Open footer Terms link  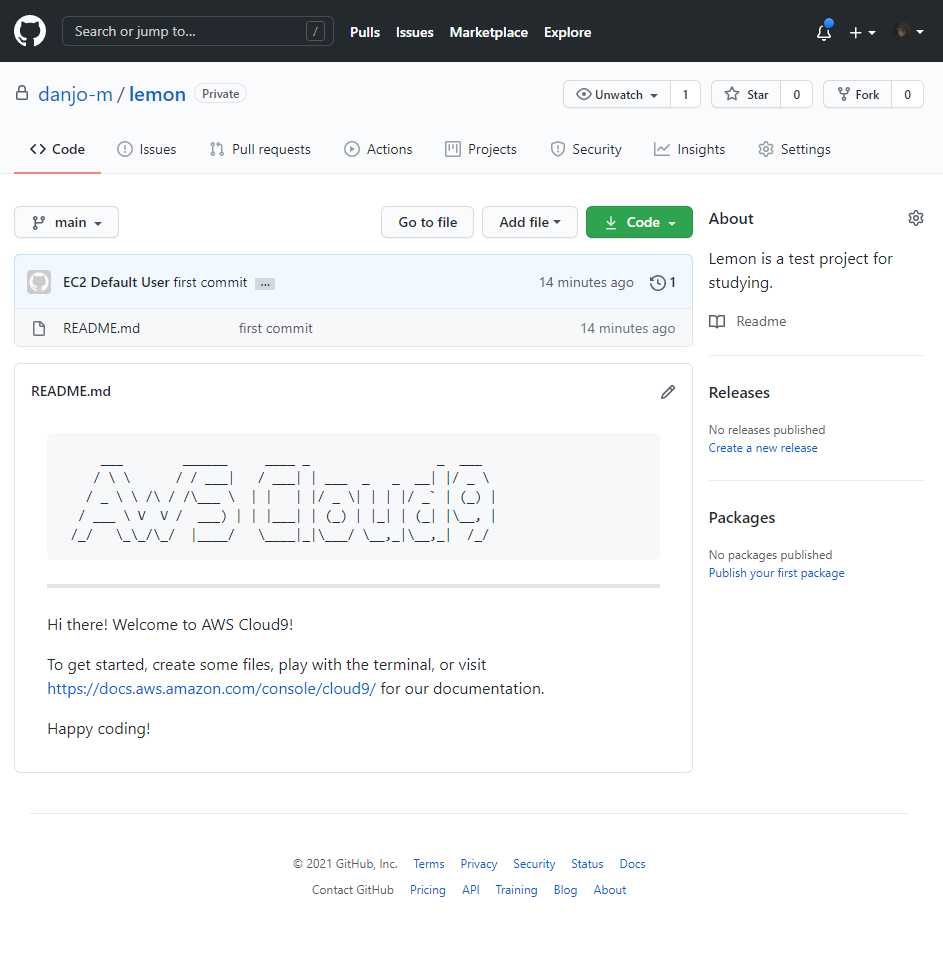(429, 864)
